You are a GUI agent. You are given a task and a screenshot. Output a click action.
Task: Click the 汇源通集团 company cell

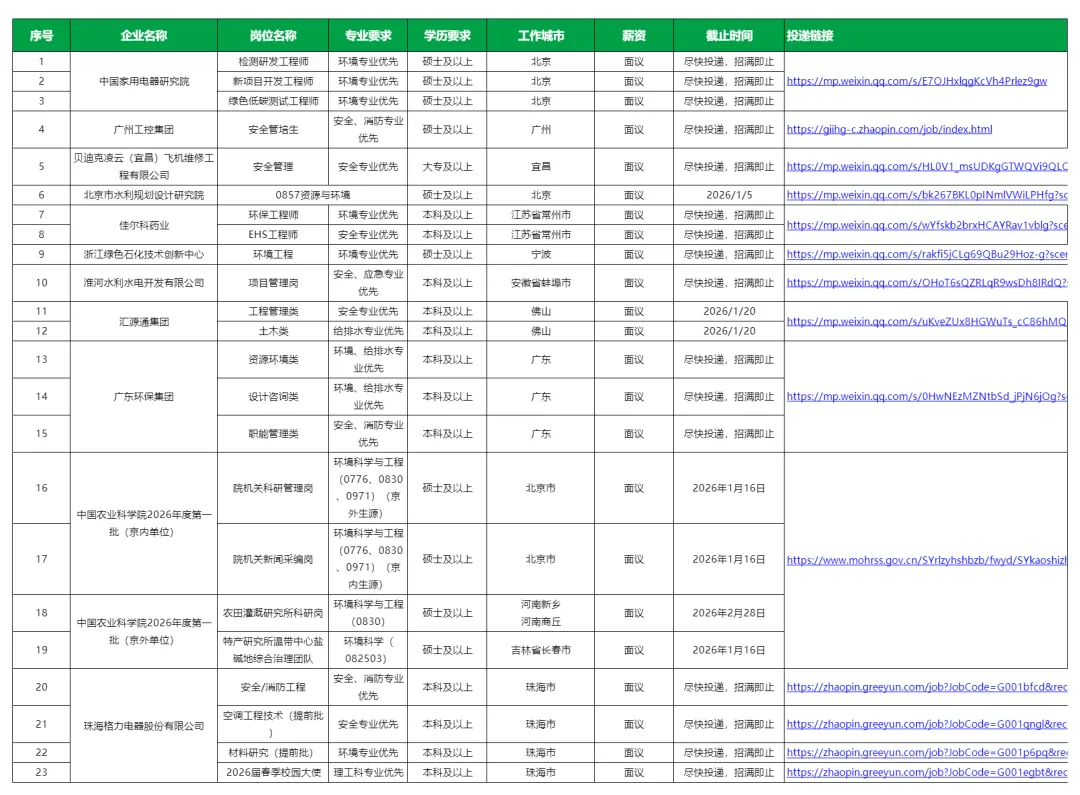point(144,322)
